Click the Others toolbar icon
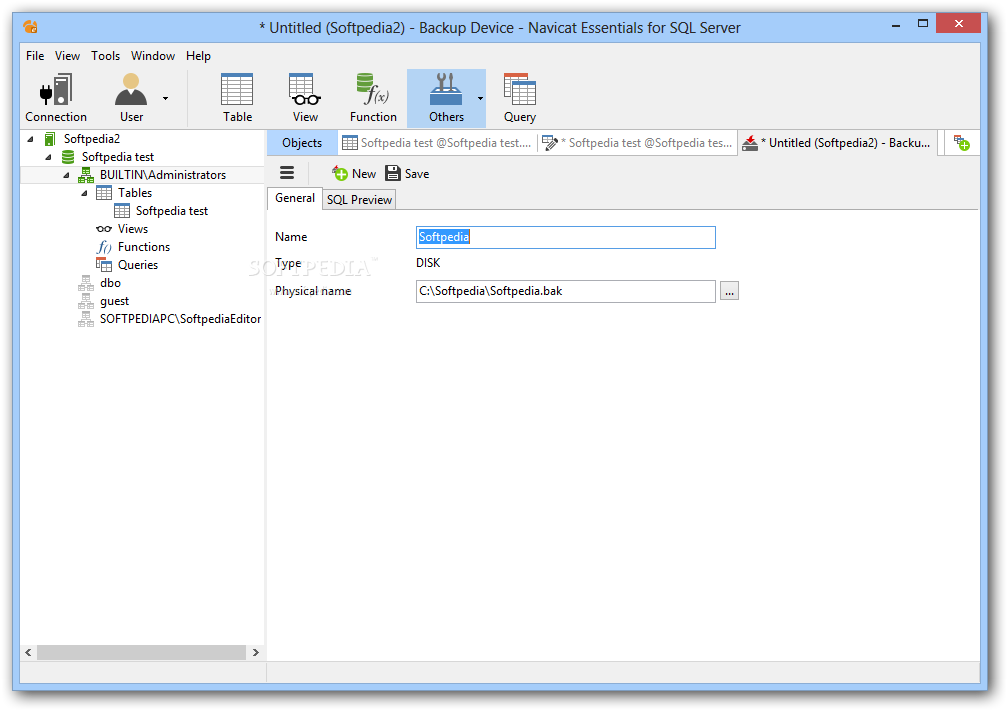The image size is (1008, 711). [446, 98]
